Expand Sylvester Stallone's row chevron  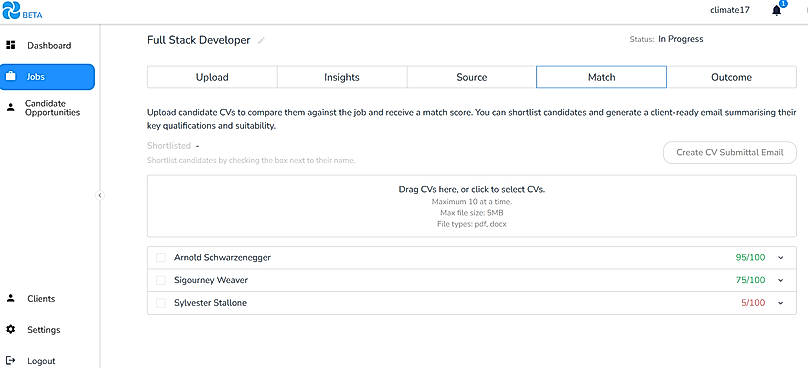[780, 303]
